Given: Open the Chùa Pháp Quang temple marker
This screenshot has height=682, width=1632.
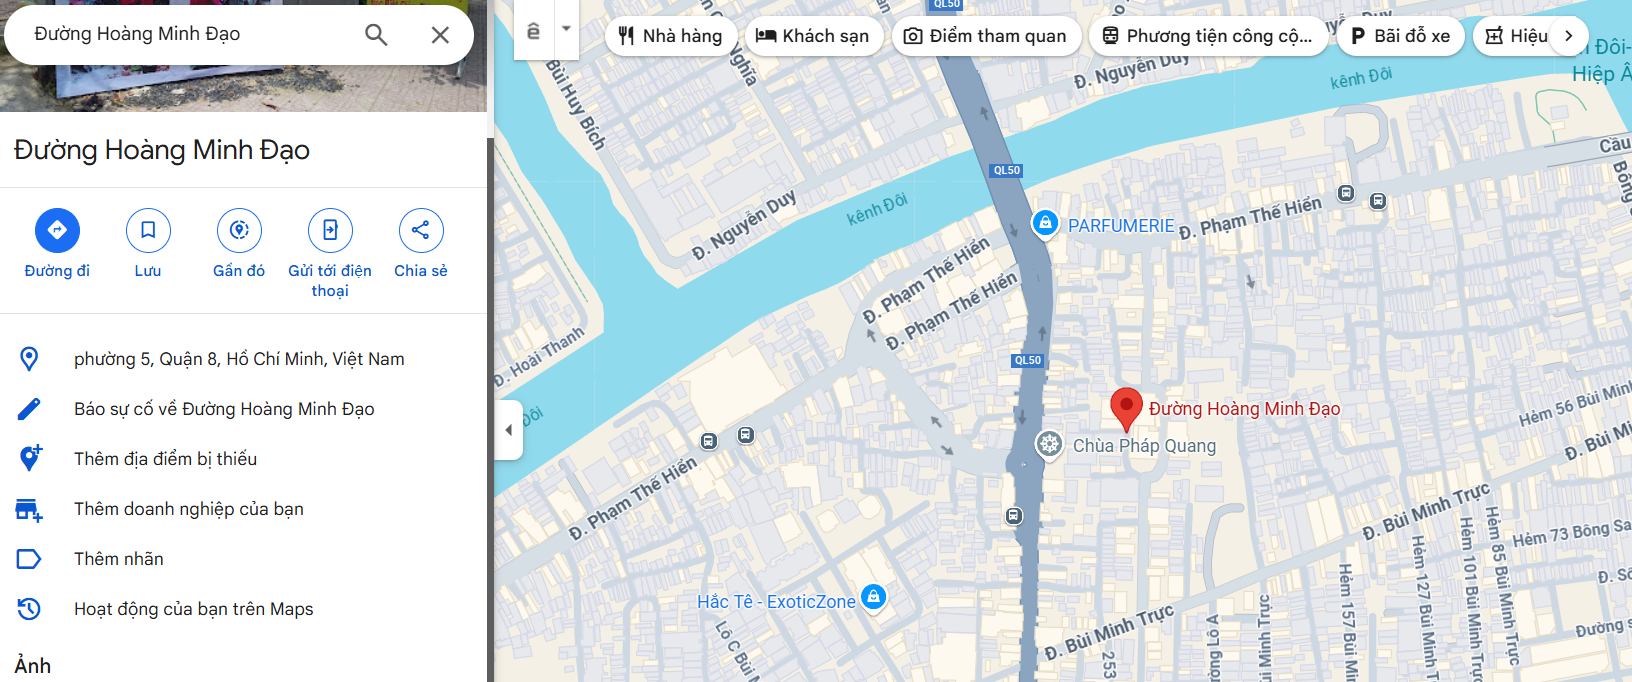Looking at the screenshot, I should click(x=1049, y=444).
